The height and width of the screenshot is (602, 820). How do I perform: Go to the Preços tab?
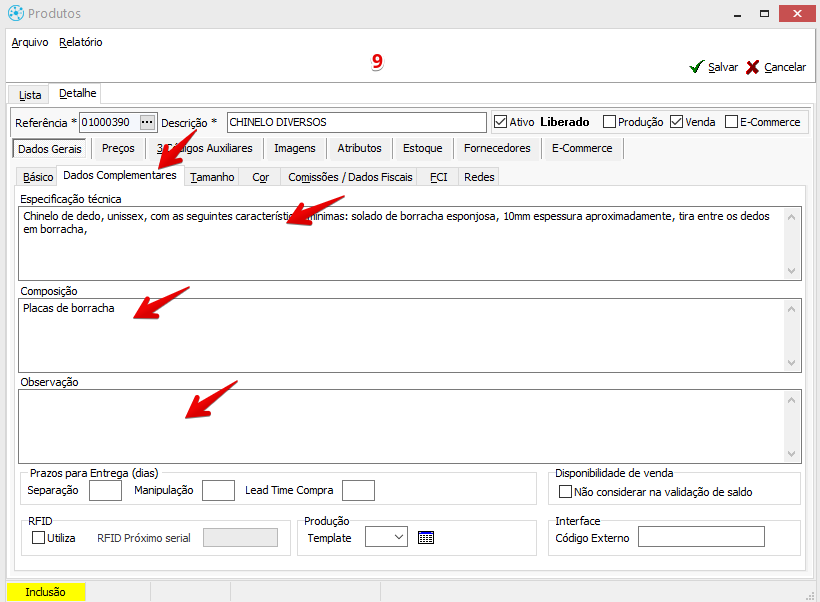pyautogui.click(x=118, y=148)
